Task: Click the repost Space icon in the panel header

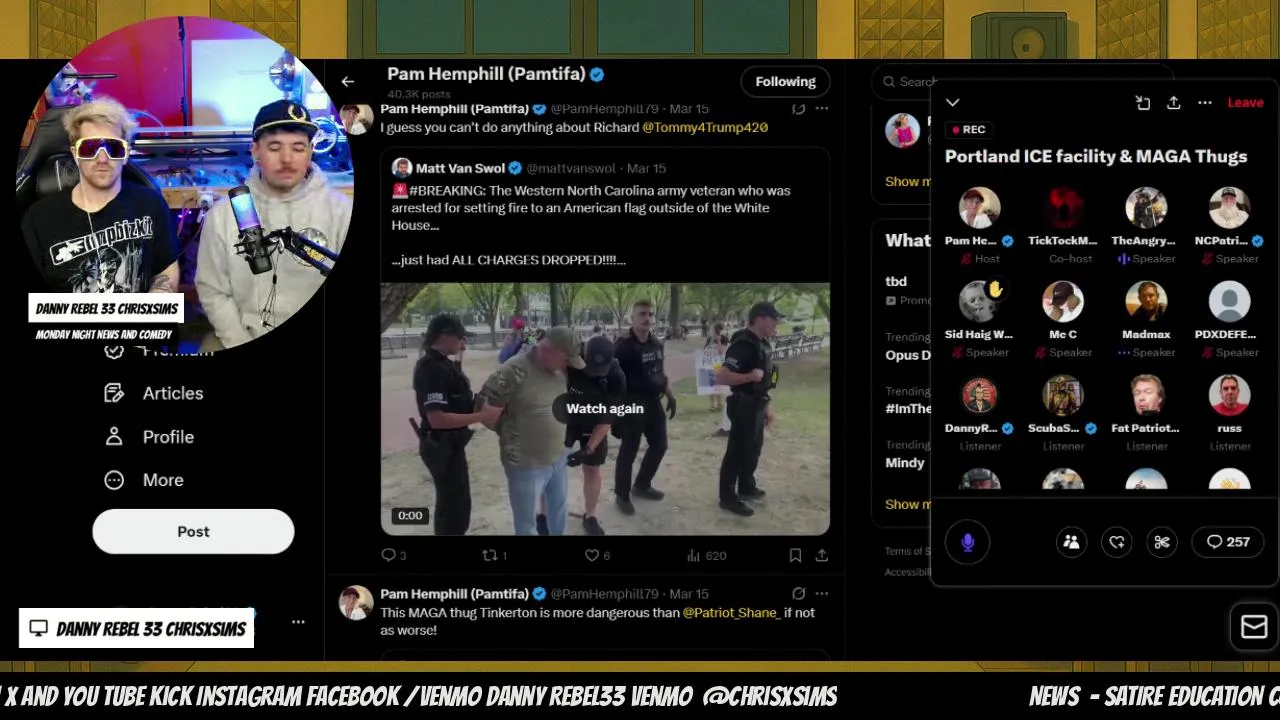Action: pyautogui.click(x=1143, y=102)
